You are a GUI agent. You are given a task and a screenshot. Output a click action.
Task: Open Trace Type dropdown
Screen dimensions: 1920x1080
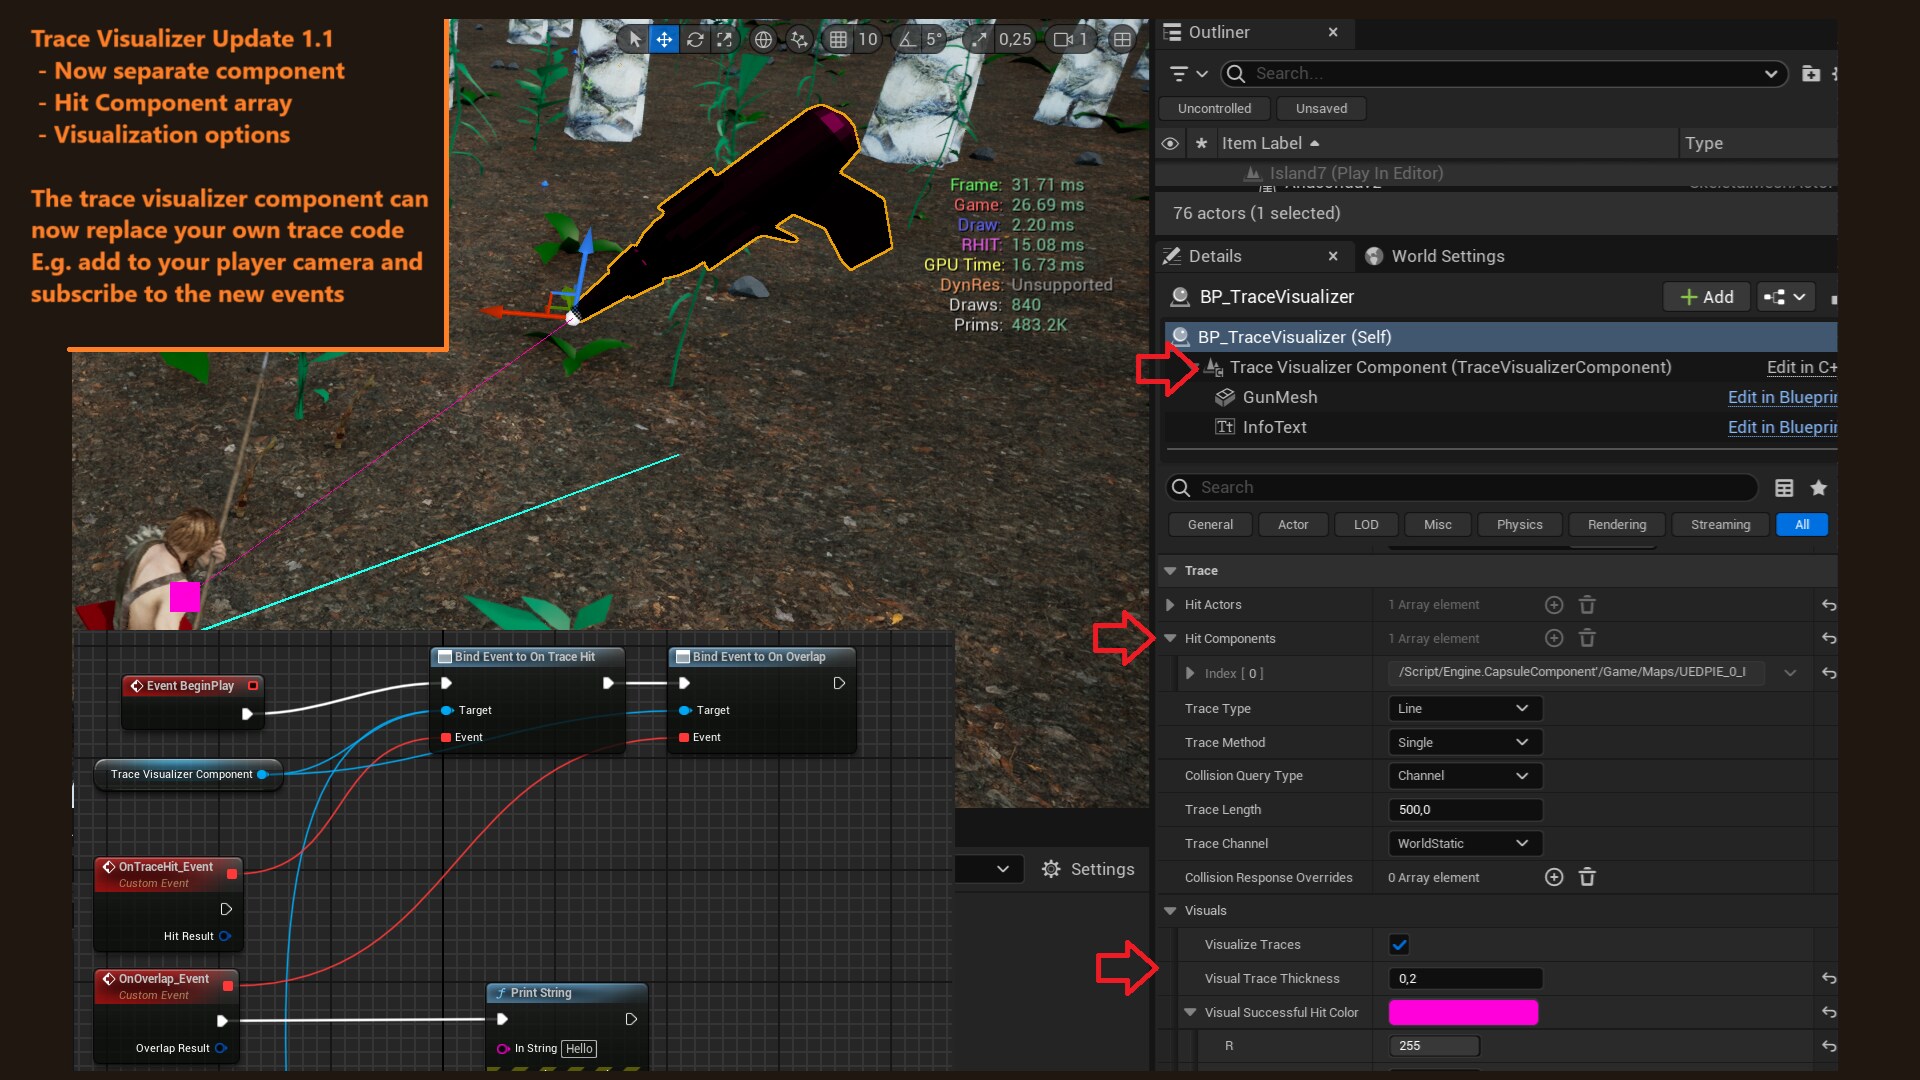(1464, 708)
